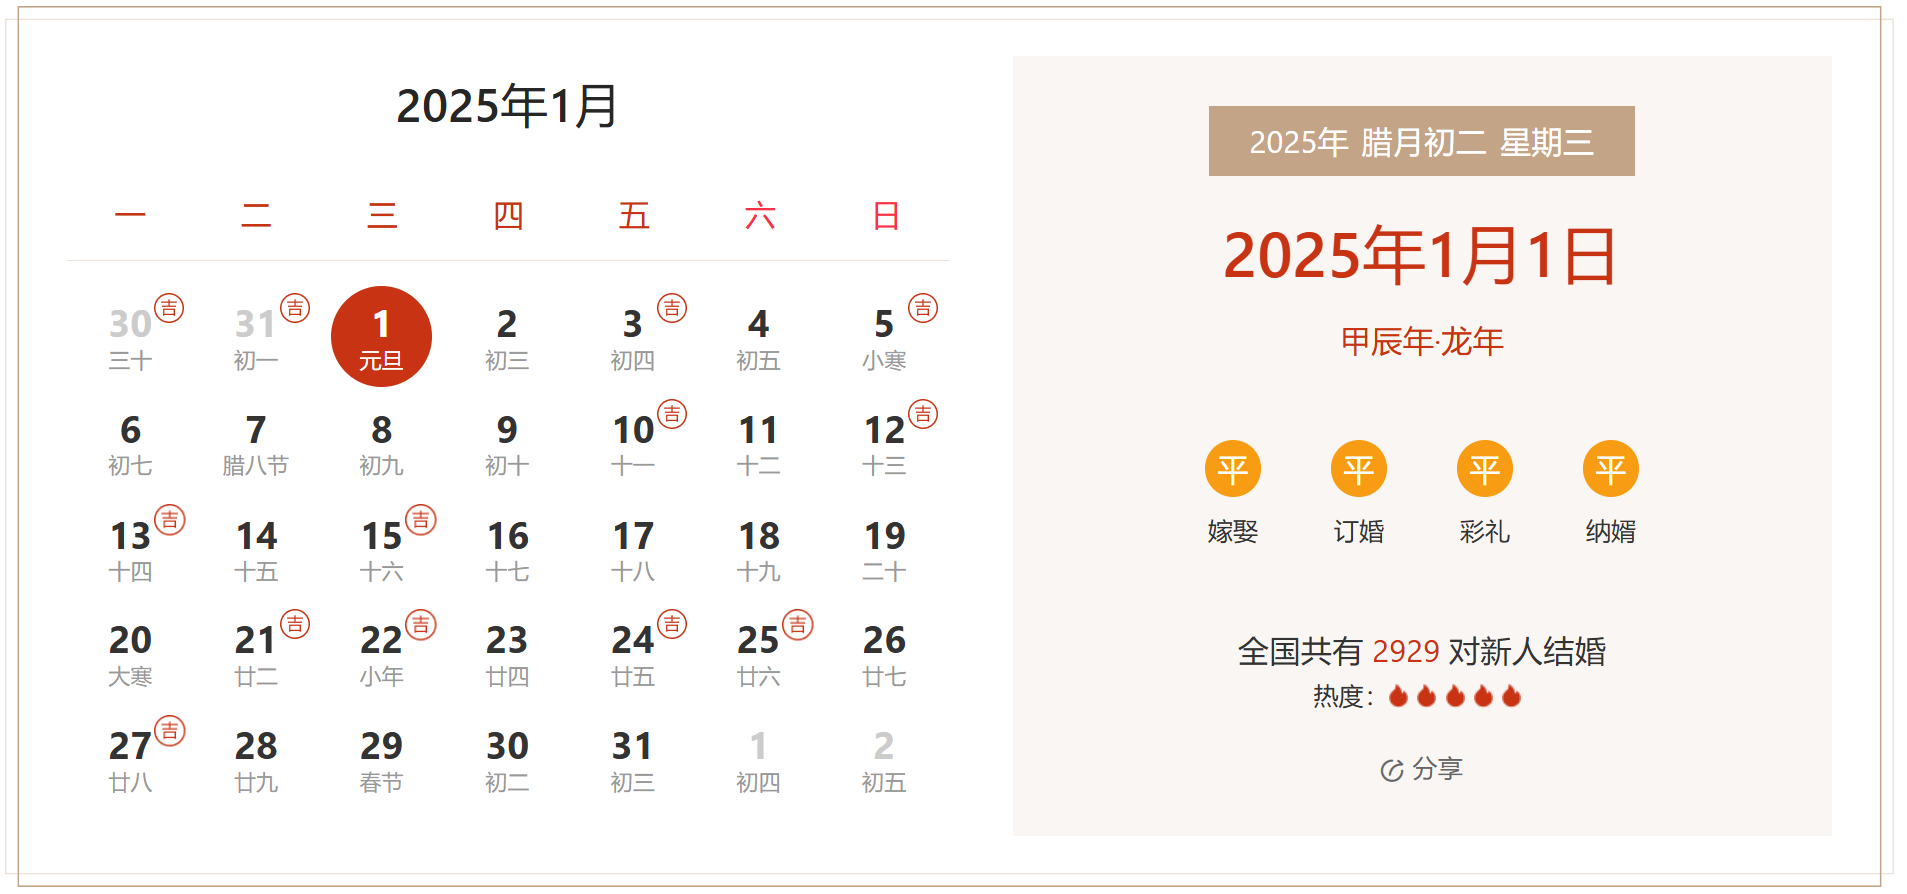Click the 吉 badge on January 24

[672, 625]
